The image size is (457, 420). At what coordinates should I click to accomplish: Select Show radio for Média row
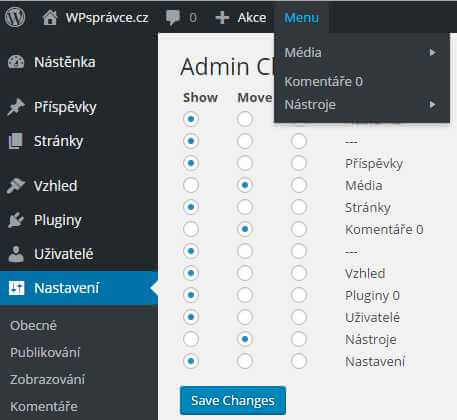tap(191, 185)
